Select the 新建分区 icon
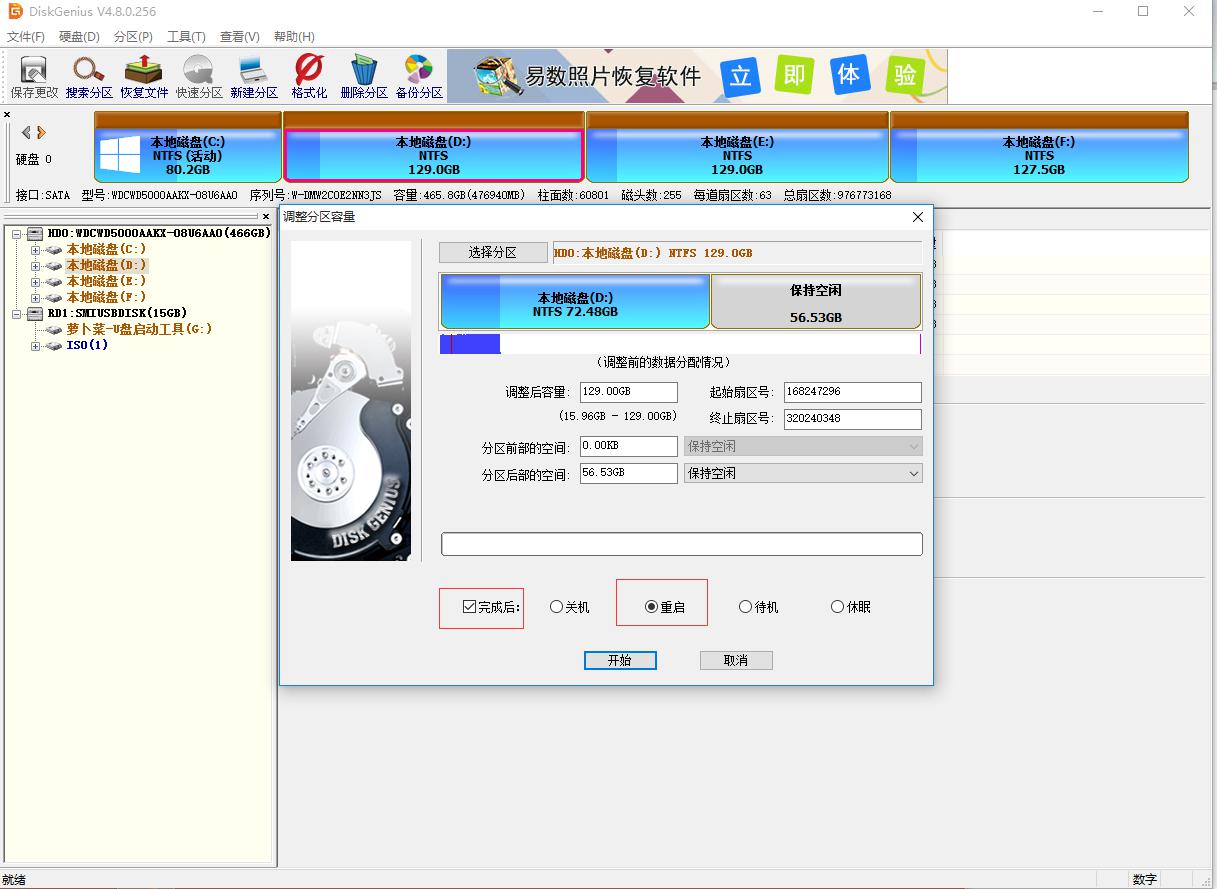This screenshot has height=889, width=1217. 253,75
